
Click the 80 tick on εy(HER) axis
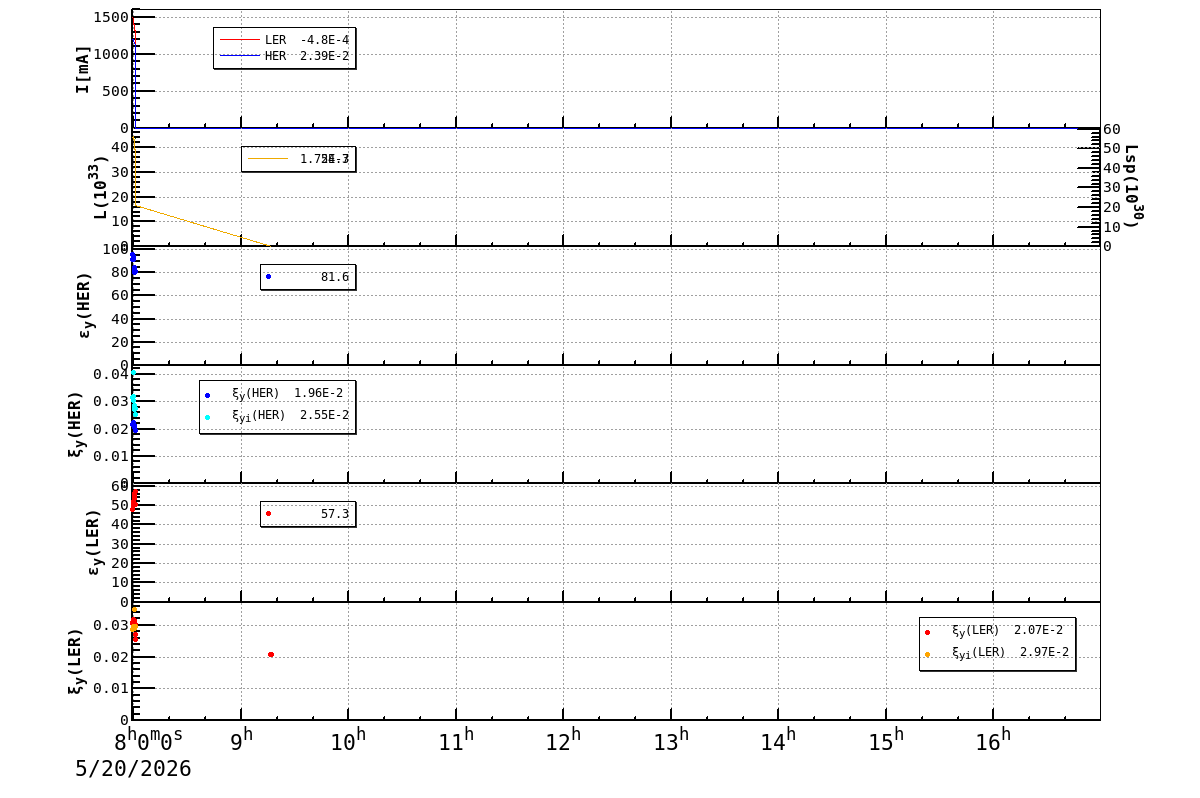(x=120, y=272)
